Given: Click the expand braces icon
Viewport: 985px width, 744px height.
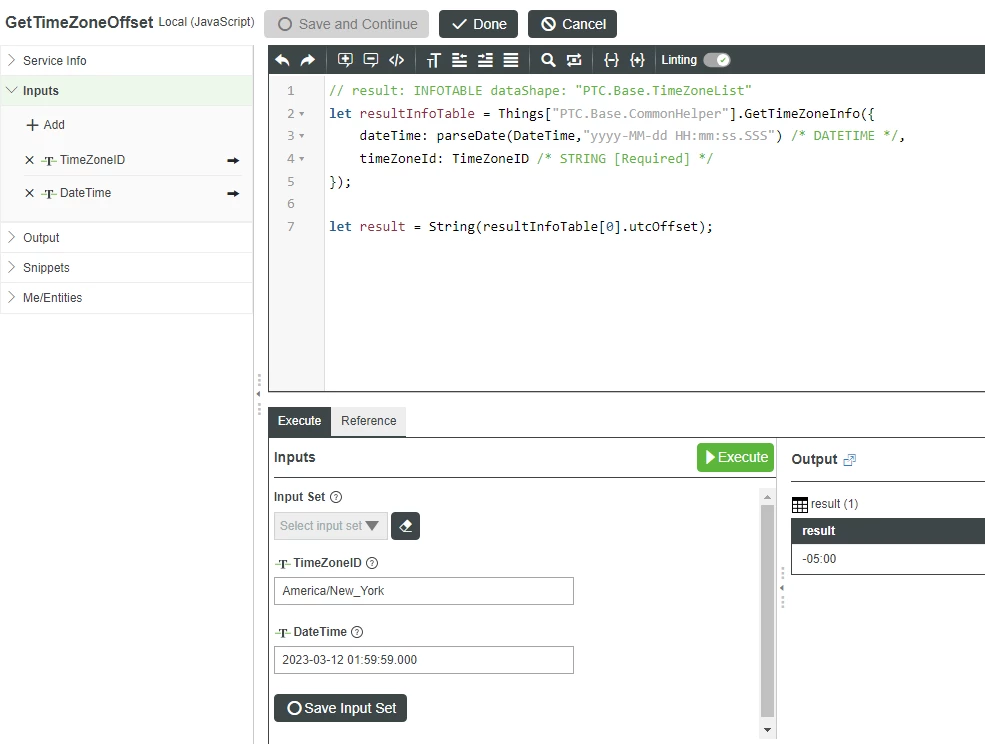Looking at the screenshot, I should pos(638,60).
